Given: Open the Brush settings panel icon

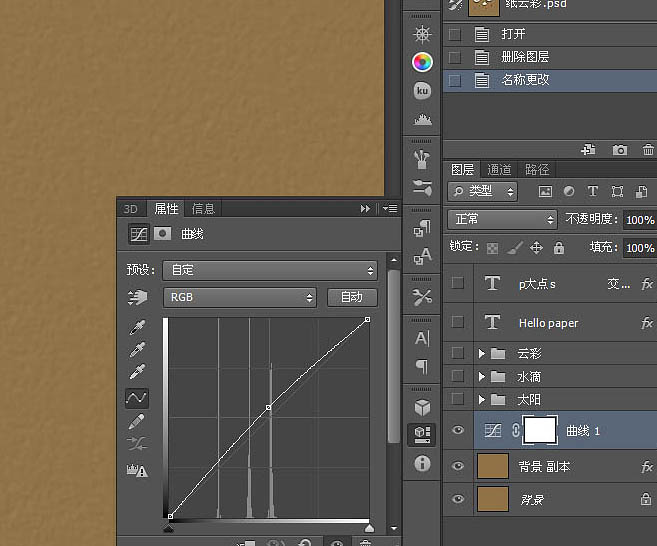Looking at the screenshot, I should (422, 188).
